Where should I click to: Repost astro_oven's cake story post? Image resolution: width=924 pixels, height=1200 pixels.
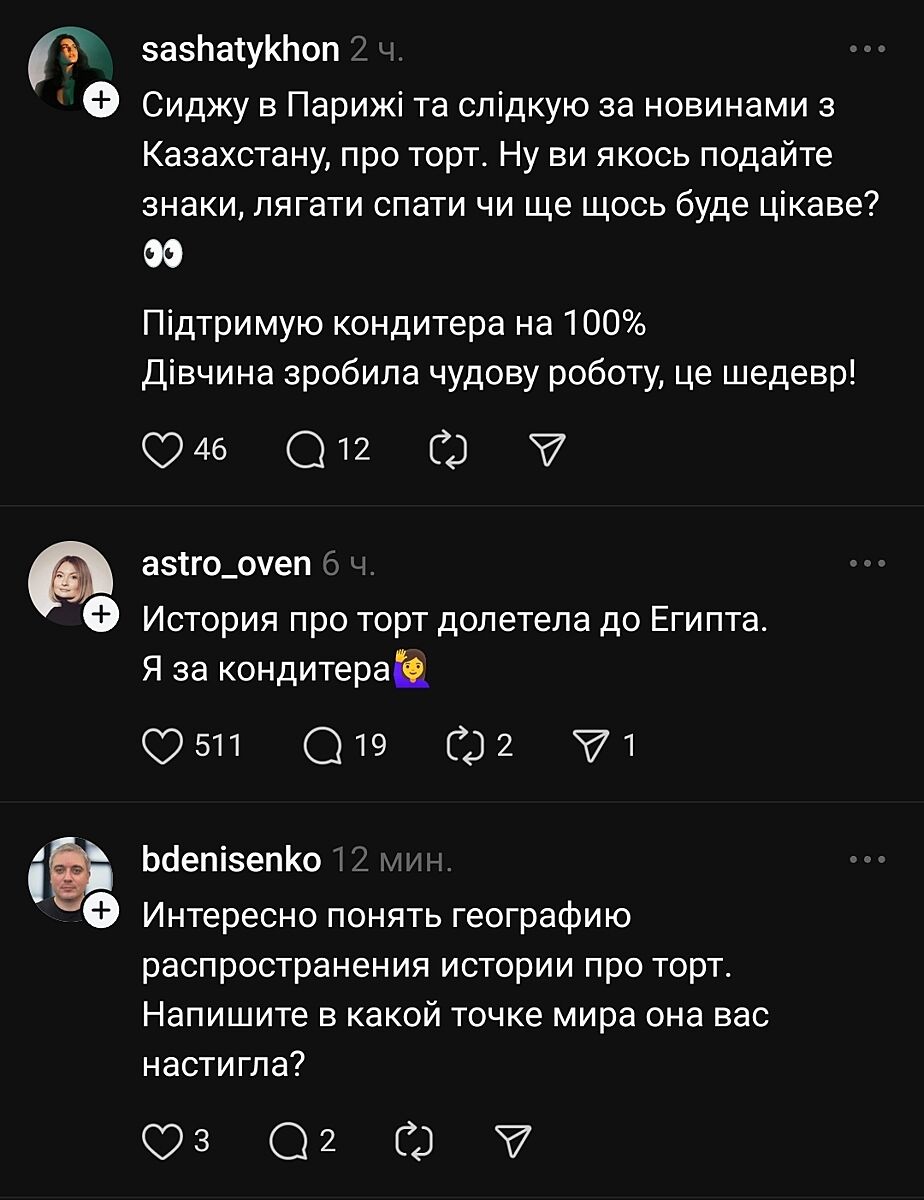pyautogui.click(x=464, y=746)
